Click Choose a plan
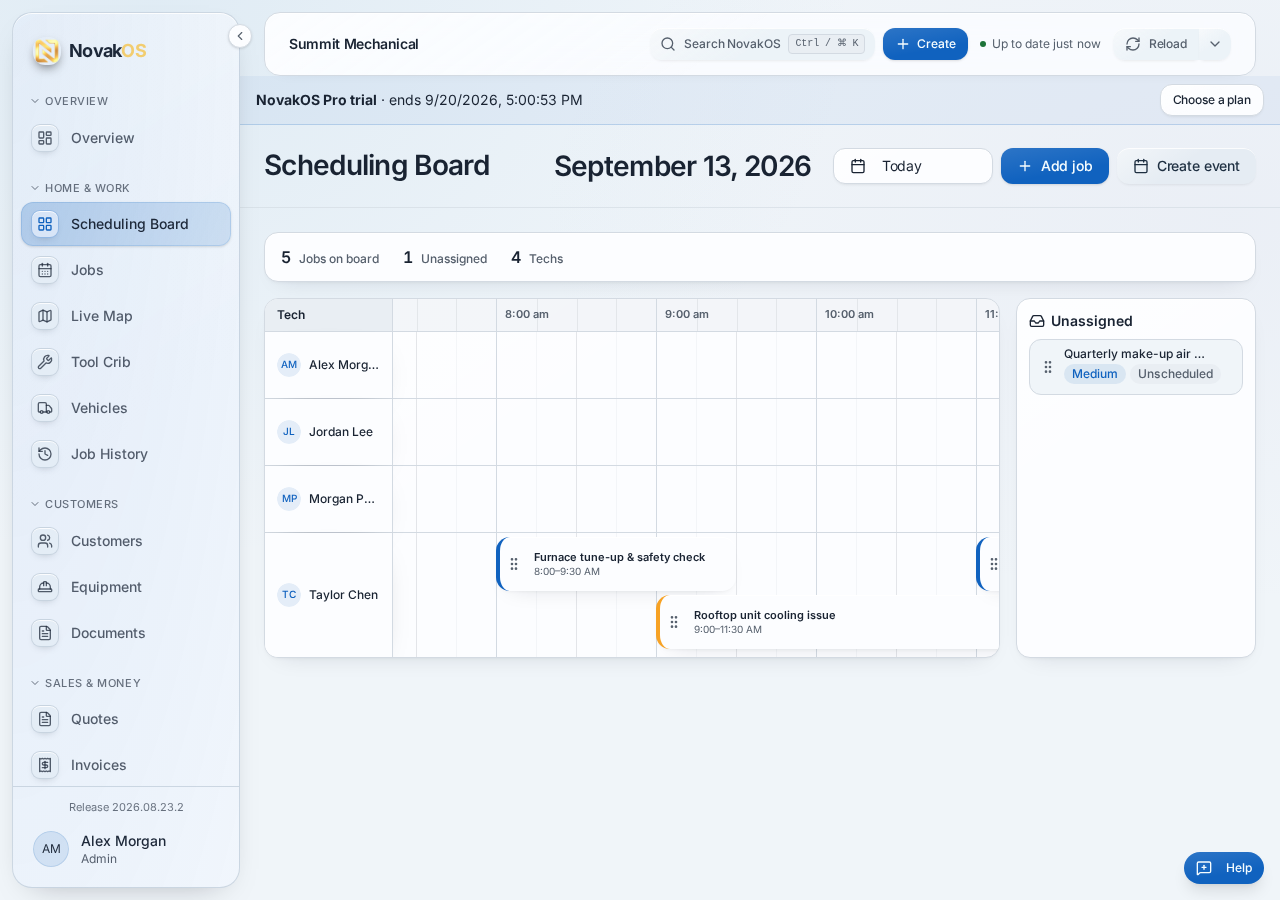 (1212, 100)
